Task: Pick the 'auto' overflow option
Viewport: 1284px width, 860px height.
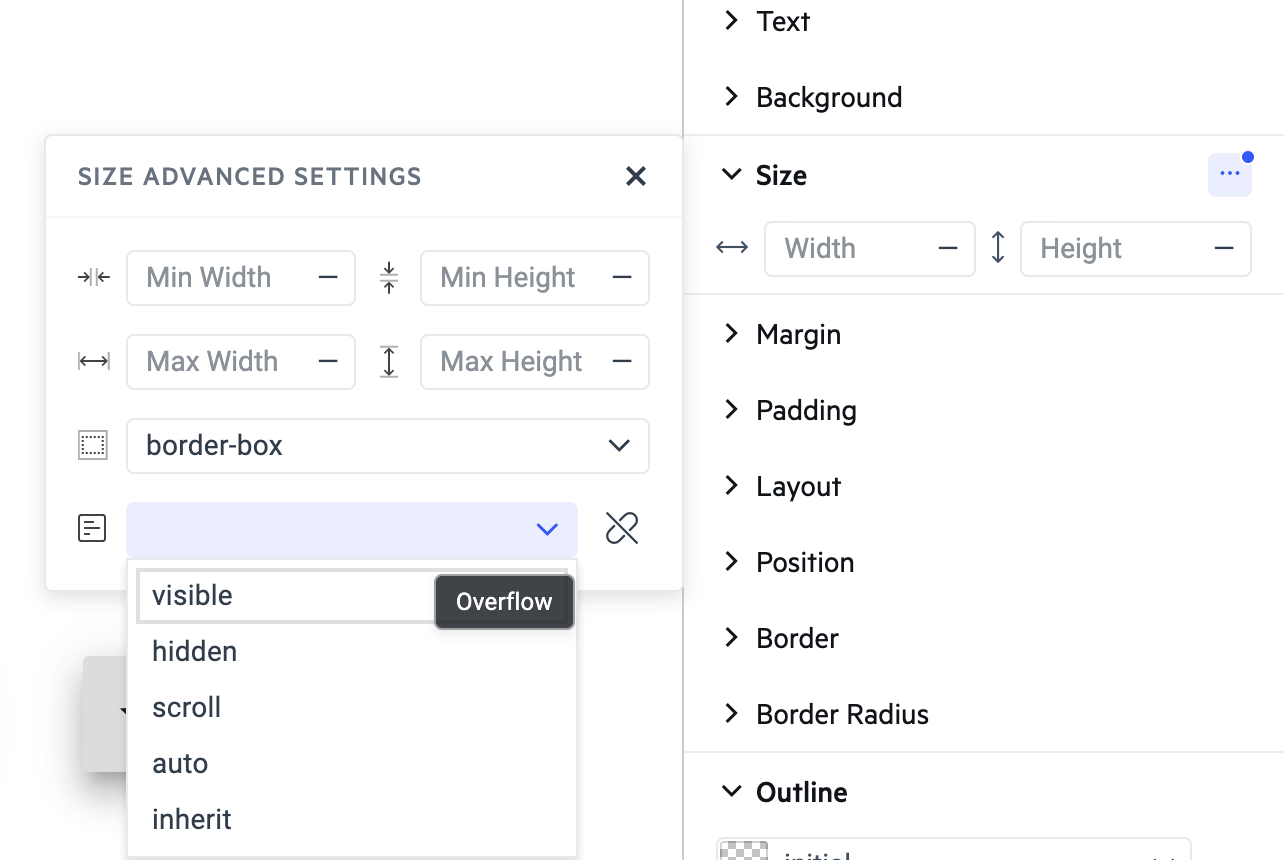Action: (181, 763)
